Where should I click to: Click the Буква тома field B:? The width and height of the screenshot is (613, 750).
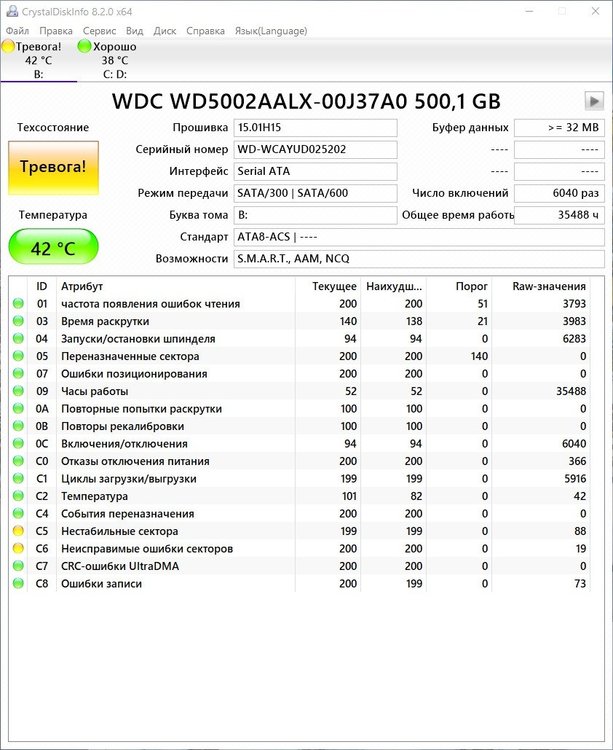click(315, 215)
